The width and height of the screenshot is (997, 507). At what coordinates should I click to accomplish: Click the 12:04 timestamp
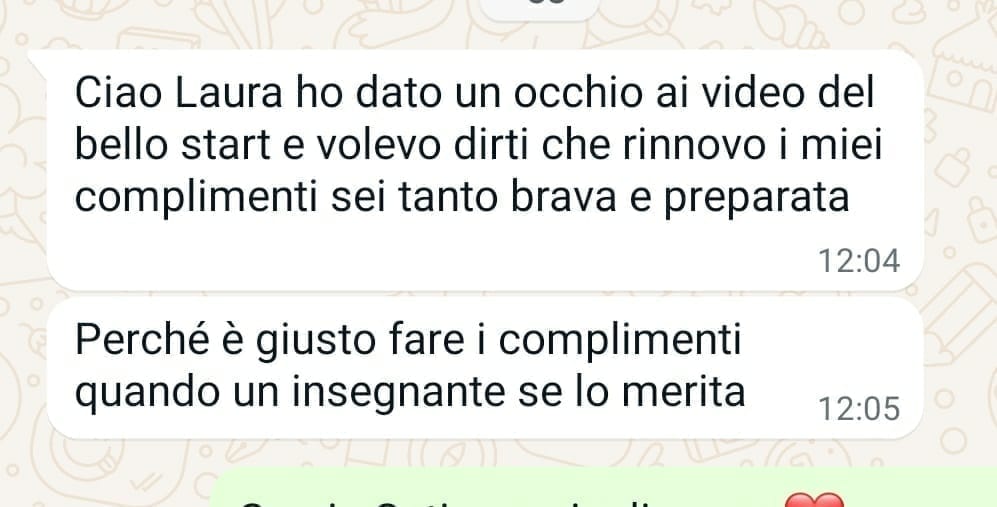pos(858,261)
